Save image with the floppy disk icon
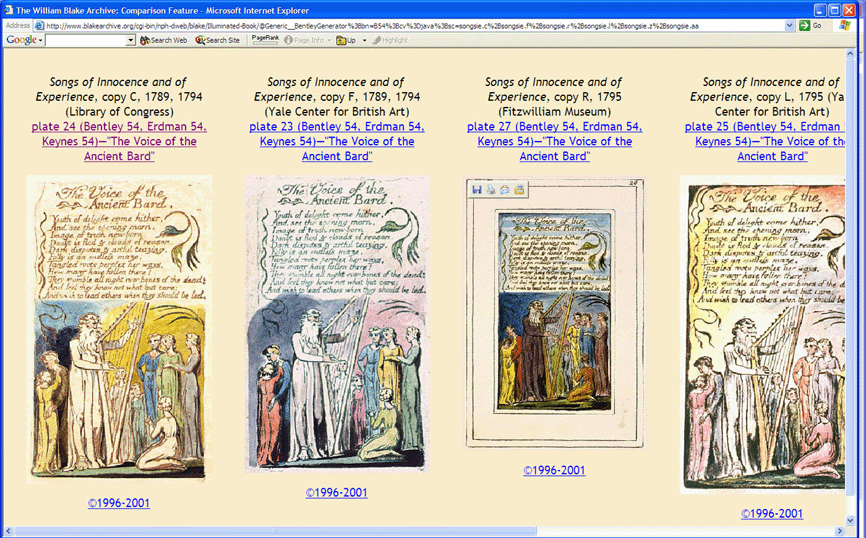866x538 pixels. (x=477, y=189)
